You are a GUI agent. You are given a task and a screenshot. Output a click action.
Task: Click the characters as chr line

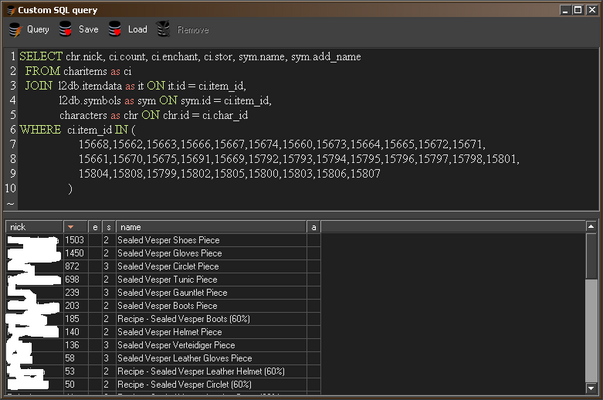tap(153, 115)
